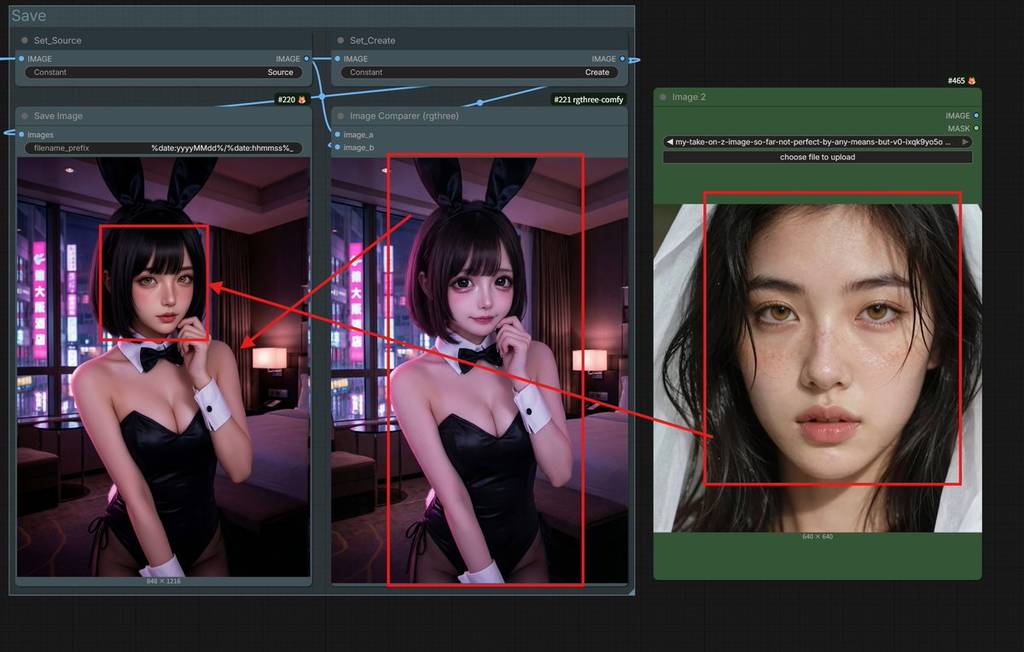Click the images input port on Save Image
The width and height of the screenshot is (1024, 652).
click(x=22, y=135)
